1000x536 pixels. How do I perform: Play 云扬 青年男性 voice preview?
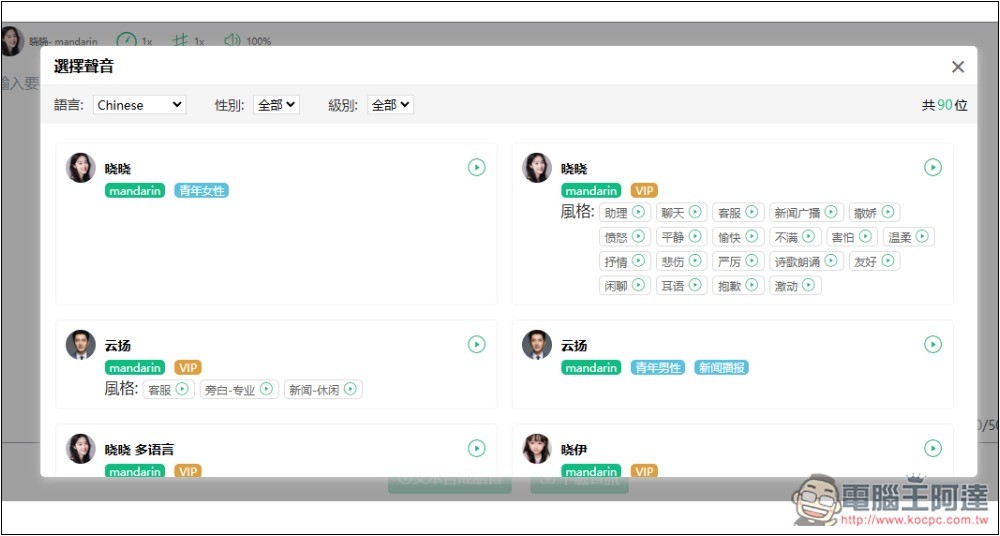coord(933,344)
